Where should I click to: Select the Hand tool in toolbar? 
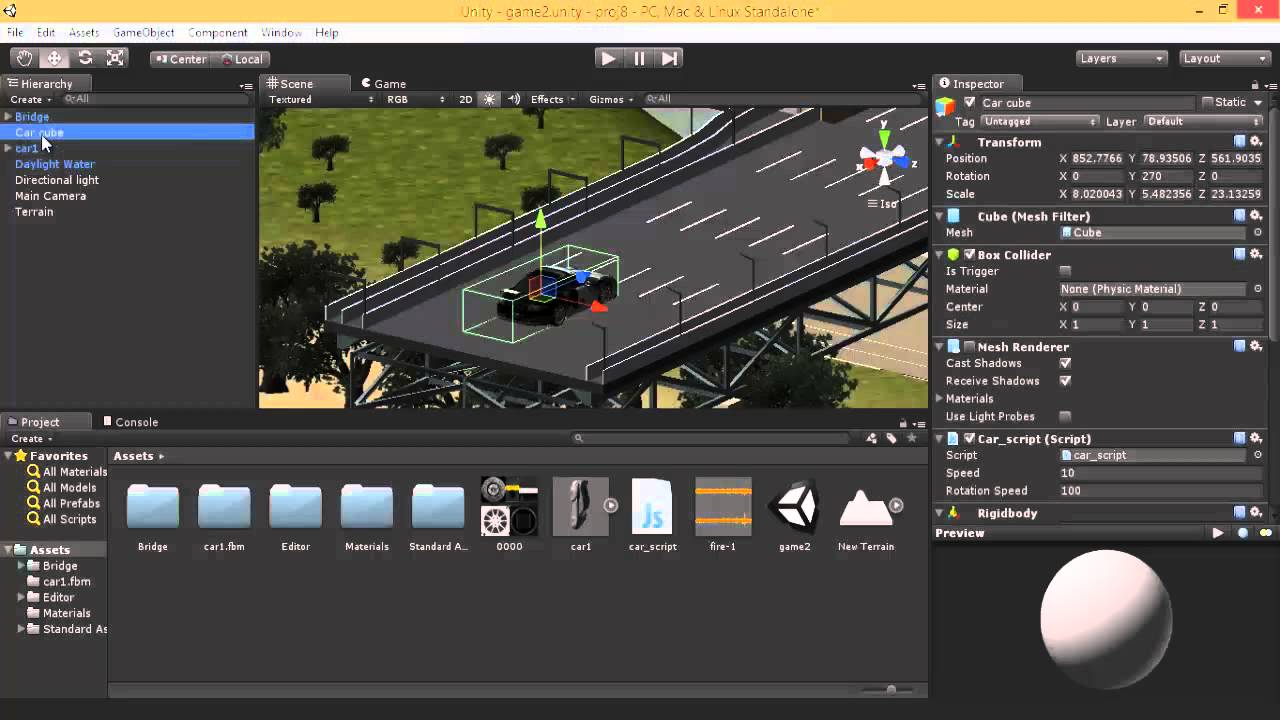(x=24, y=59)
